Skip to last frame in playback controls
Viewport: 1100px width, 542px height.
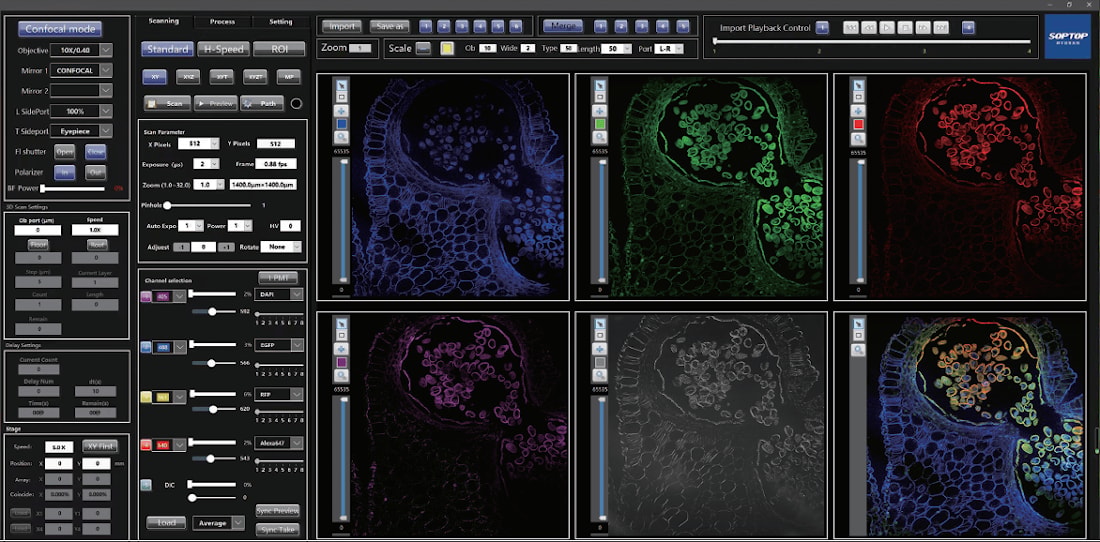point(940,28)
